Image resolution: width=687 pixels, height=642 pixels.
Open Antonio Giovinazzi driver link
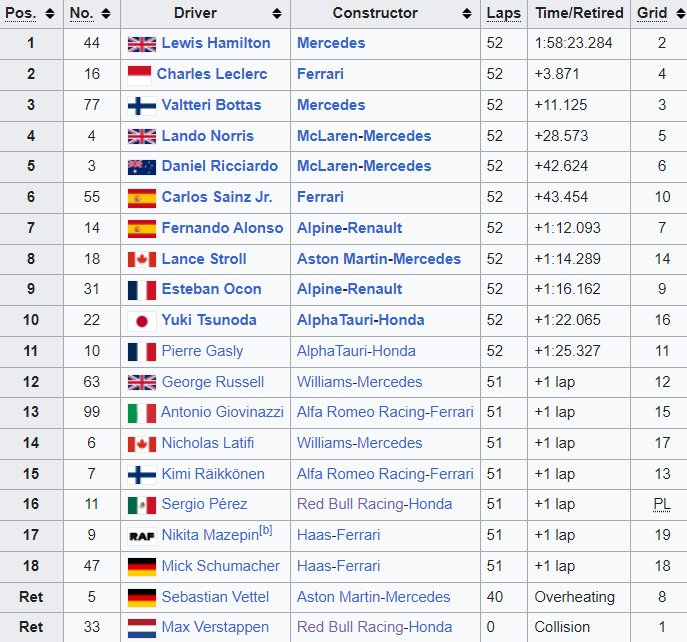[222, 412]
